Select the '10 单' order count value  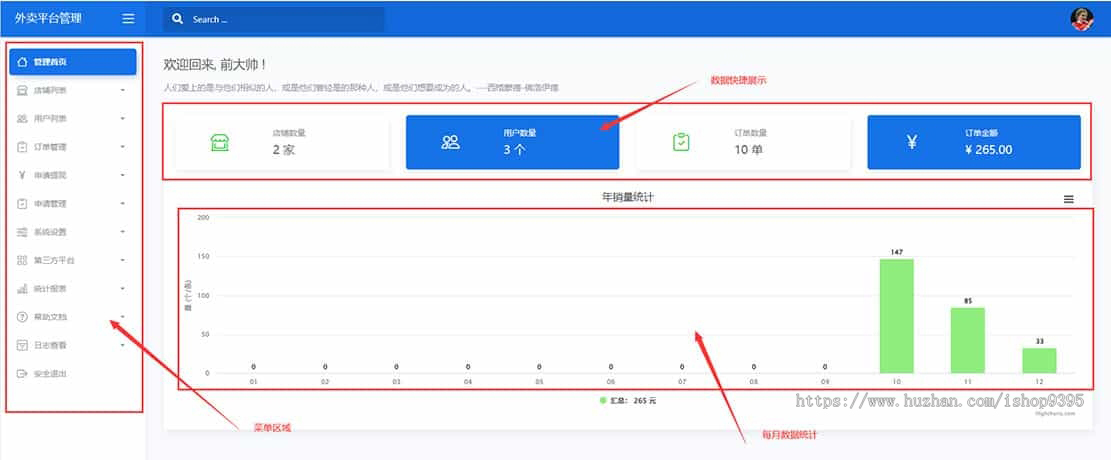click(748, 150)
